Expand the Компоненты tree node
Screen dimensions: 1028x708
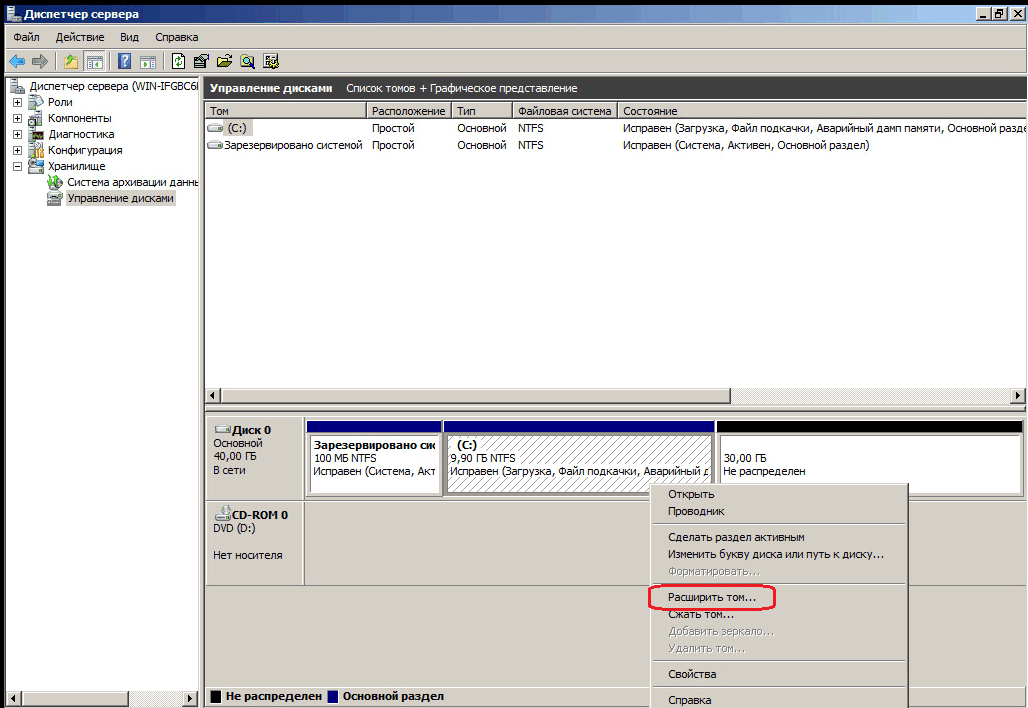(x=17, y=119)
